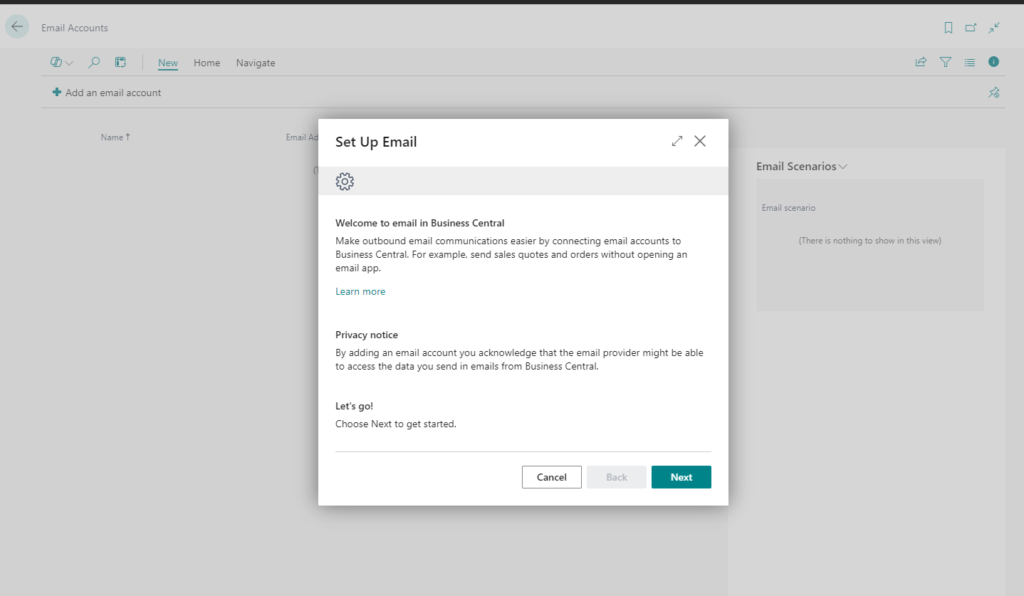1024x596 pixels.
Task: Toggle the FactBox information icon
Action: coord(993,61)
